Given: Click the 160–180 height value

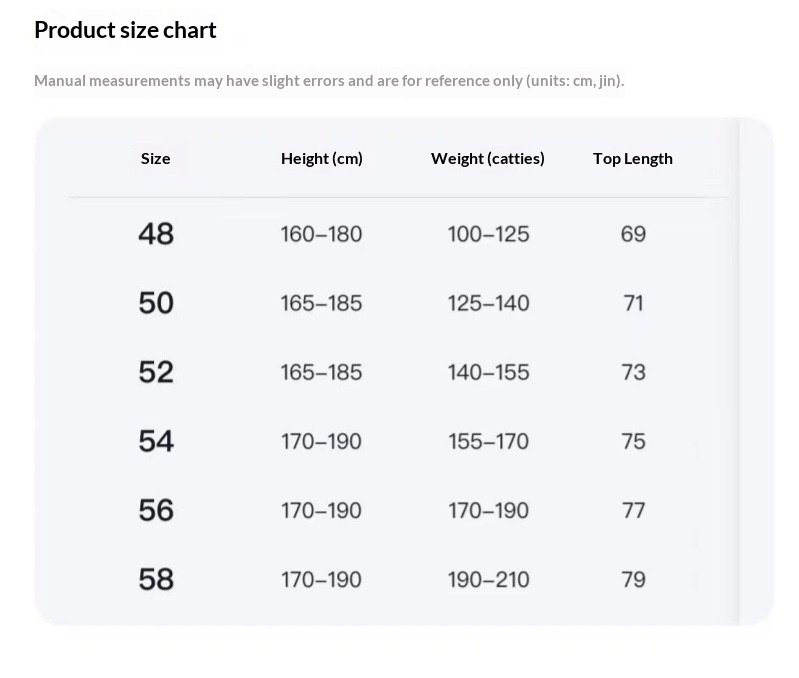Looking at the screenshot, I should pyautogui.click(x=322, y=234).
